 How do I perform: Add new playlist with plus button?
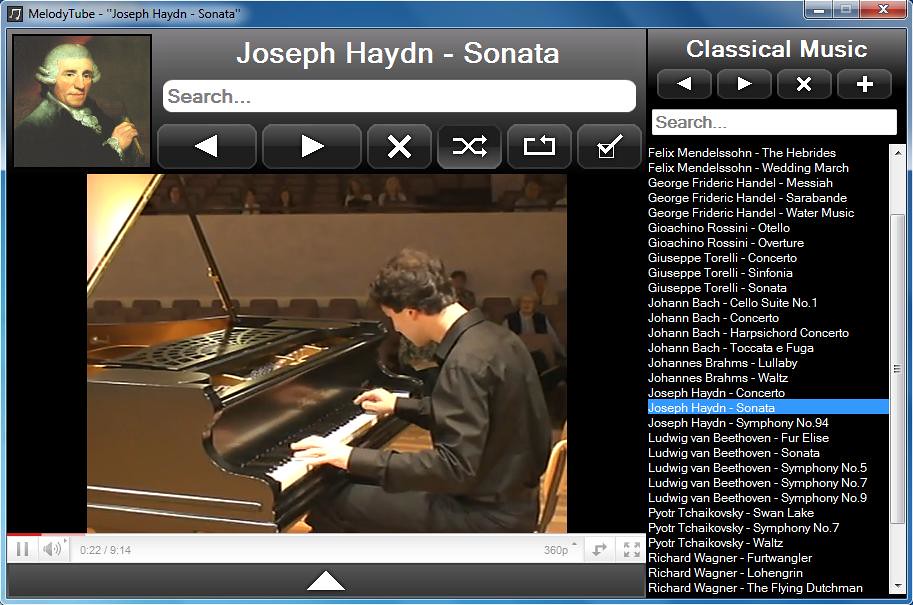[864, 84]
